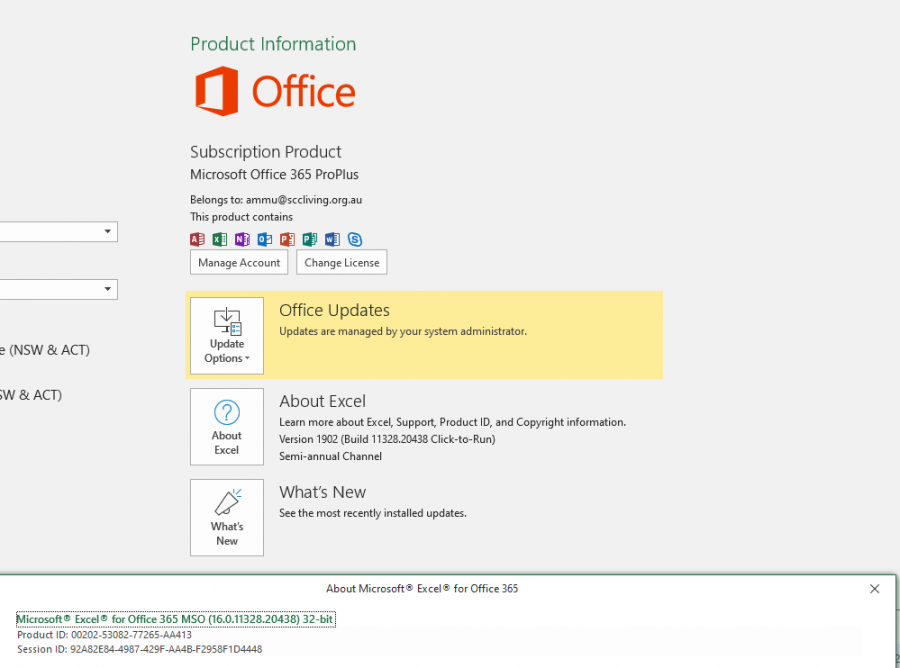Expand the upper dropdown on the left
Viewport: 900px width, 668px height.
107,231
